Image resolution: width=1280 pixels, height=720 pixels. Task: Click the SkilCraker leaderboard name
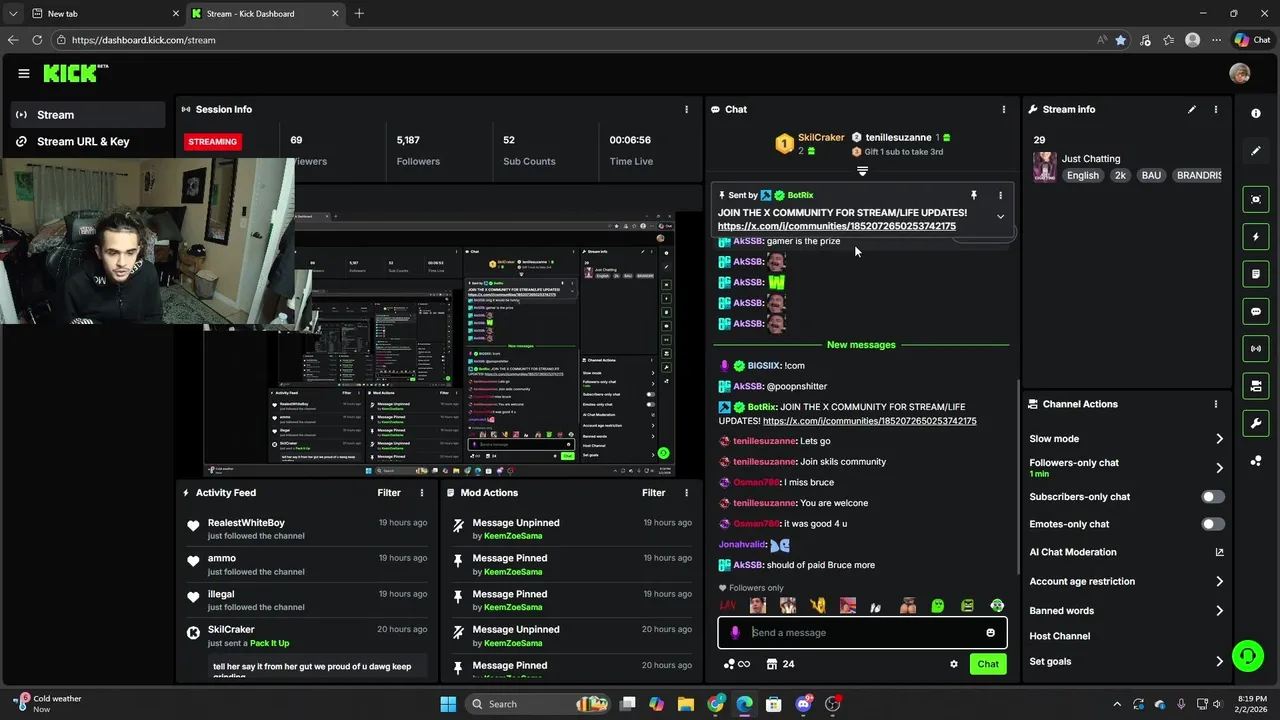coord(821,138)
